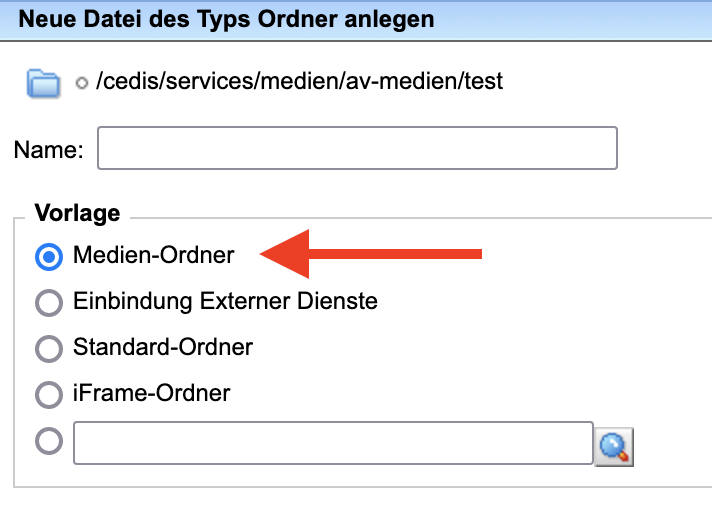Select the Standard-Ordner radio button
712x524 pixels.
coord(49,349)
